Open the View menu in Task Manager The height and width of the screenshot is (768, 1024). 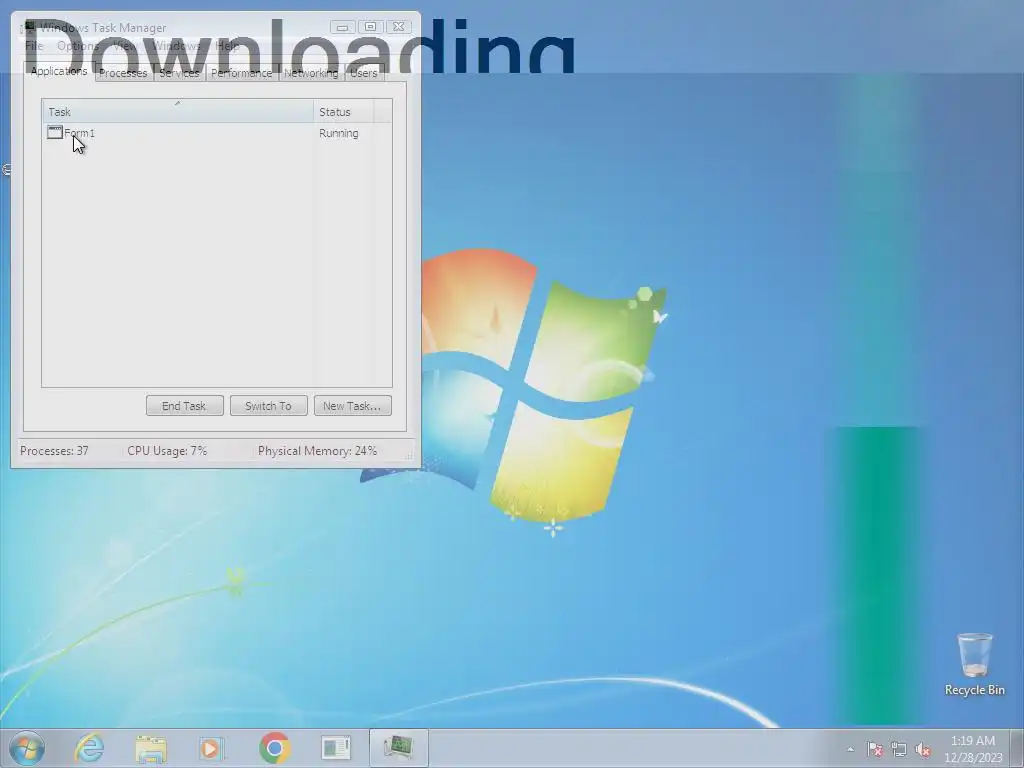(x=124, y=46)
